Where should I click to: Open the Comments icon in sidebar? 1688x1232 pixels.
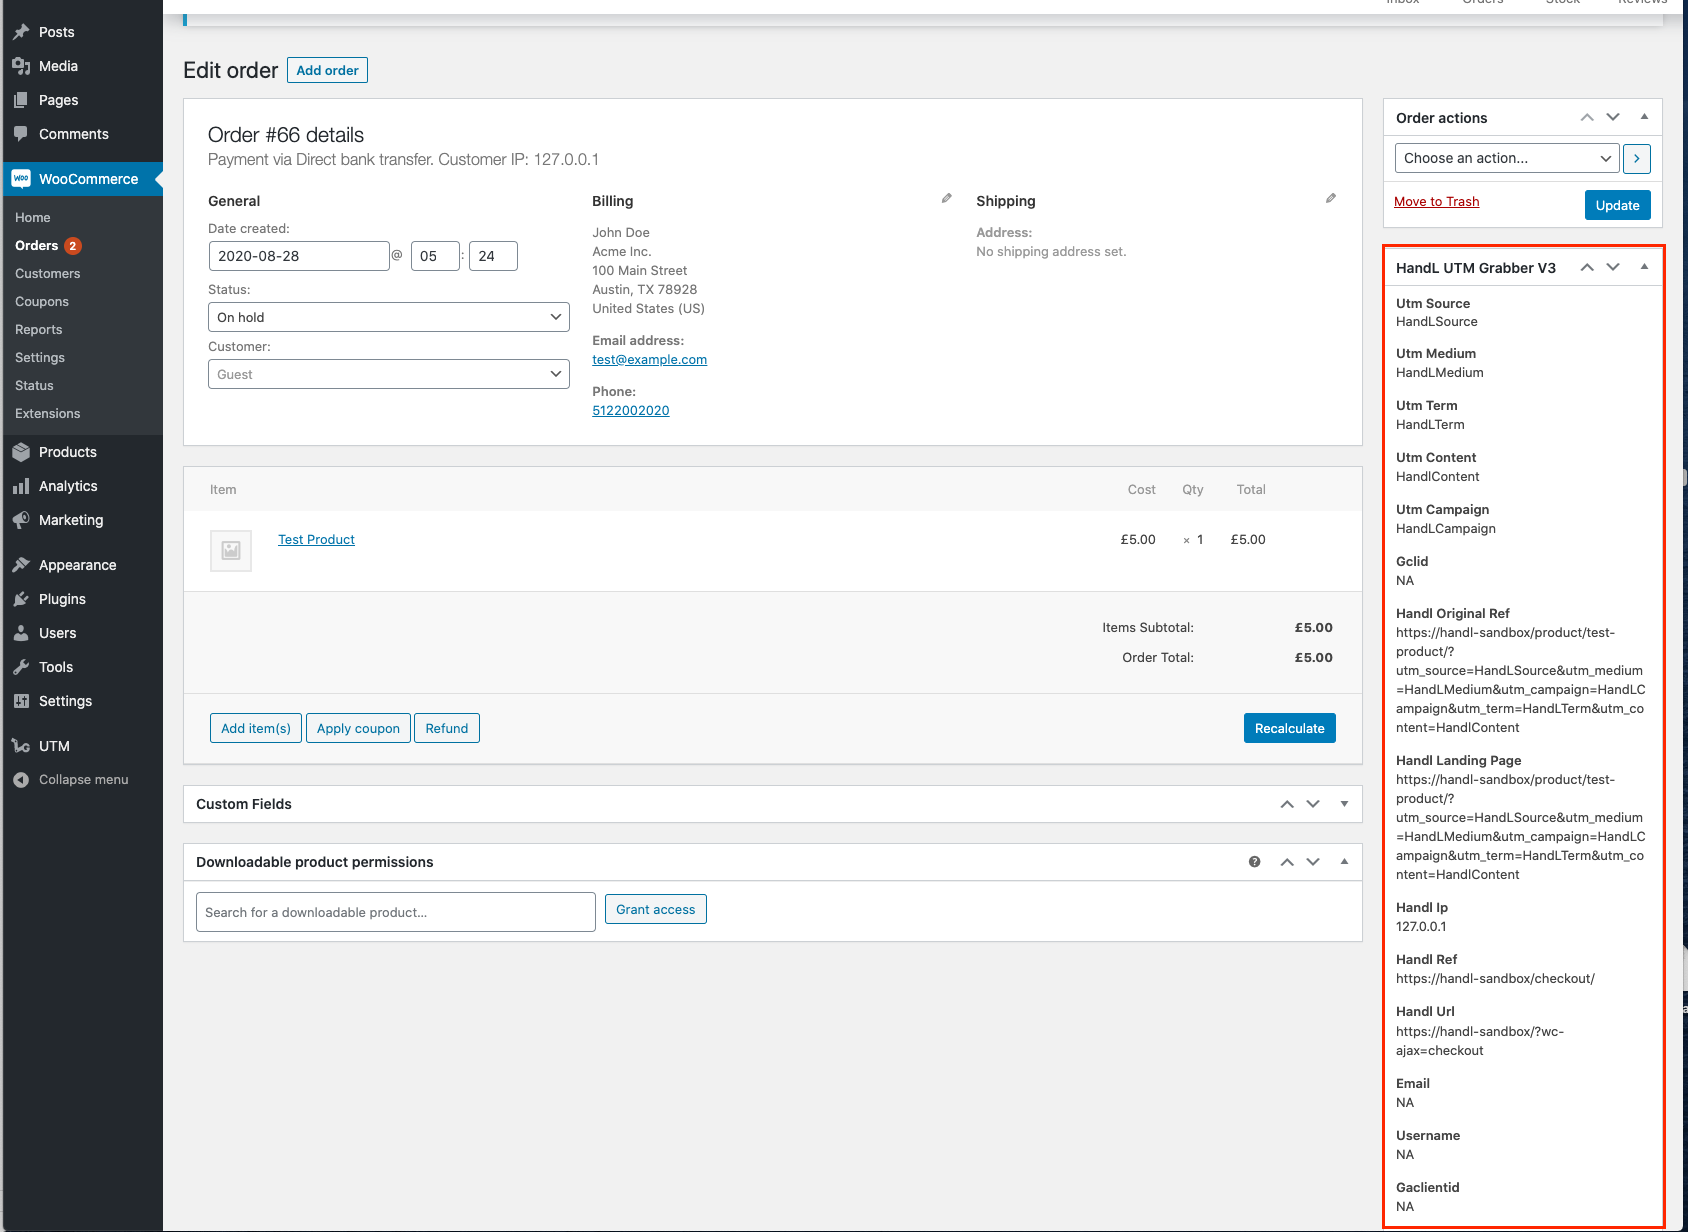click(x=22, y=133)
